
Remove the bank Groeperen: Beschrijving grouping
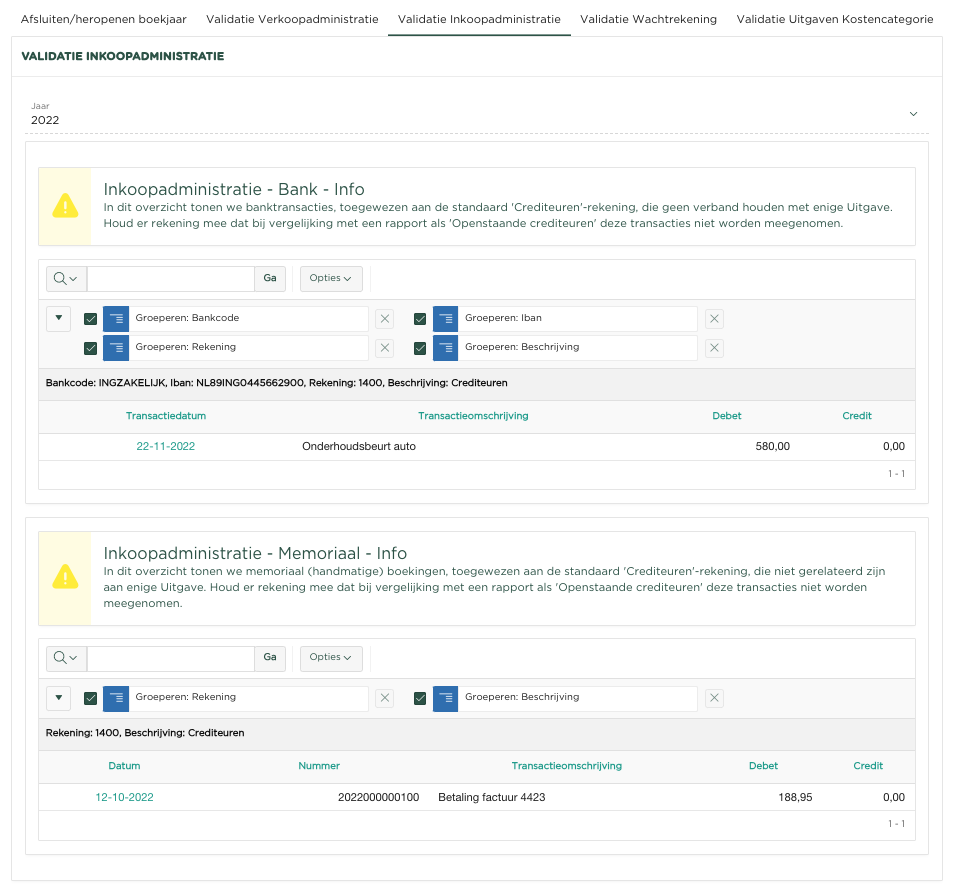point(714,348)
